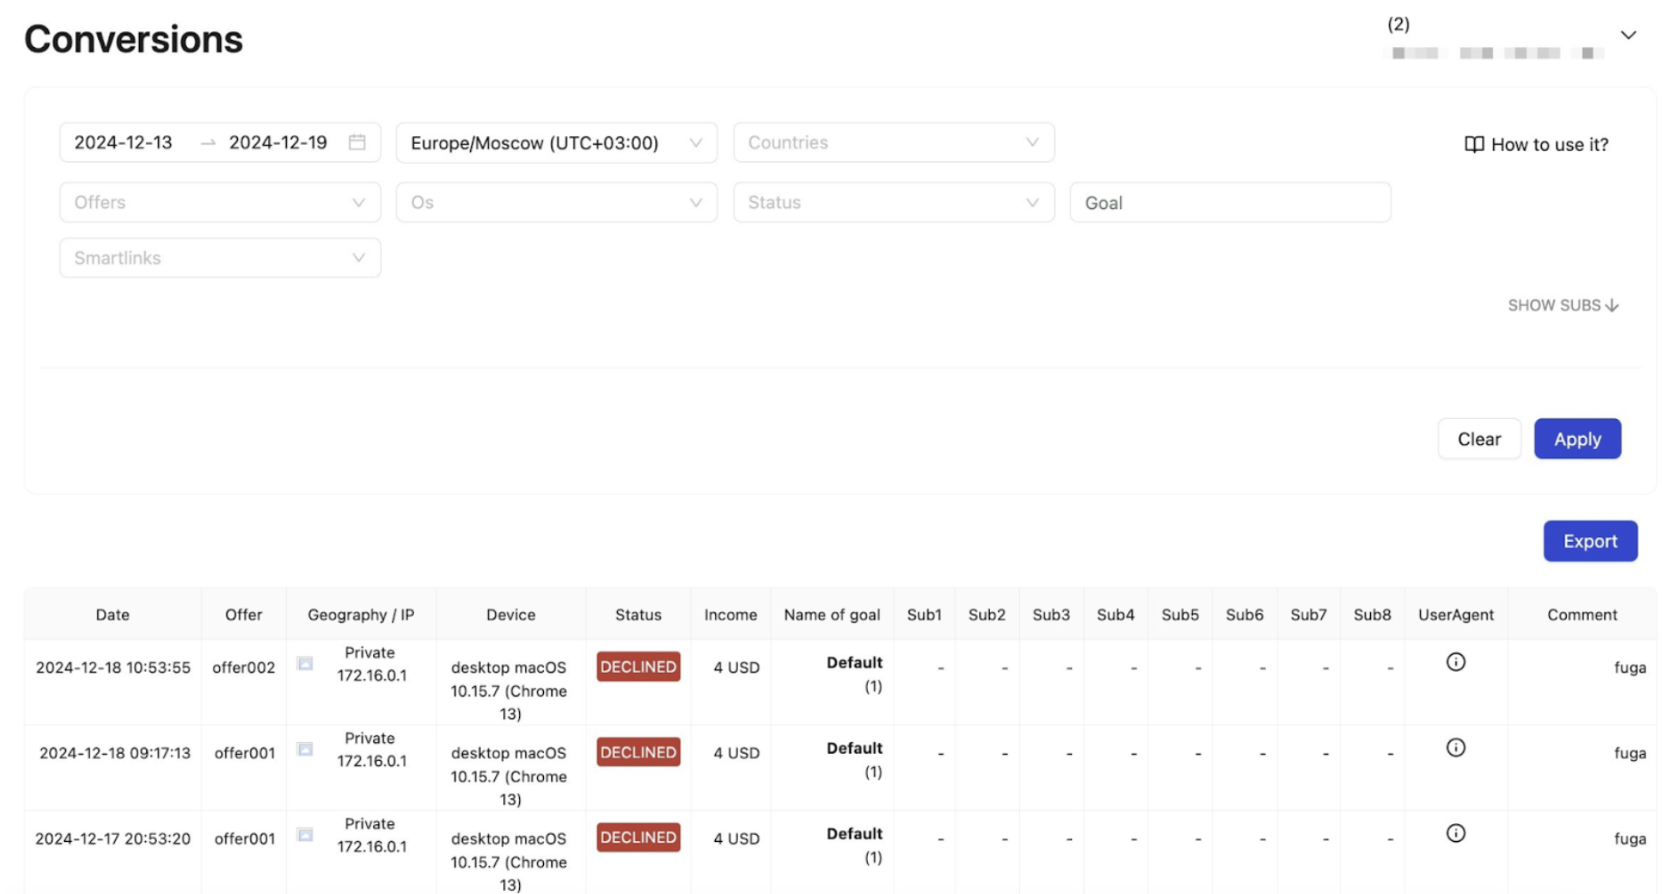Viewport: 1662px width, 894px height.
Task: Open UserAgent info icon for 09:17:13 conversion
Action: click(x=1455, y=748)
